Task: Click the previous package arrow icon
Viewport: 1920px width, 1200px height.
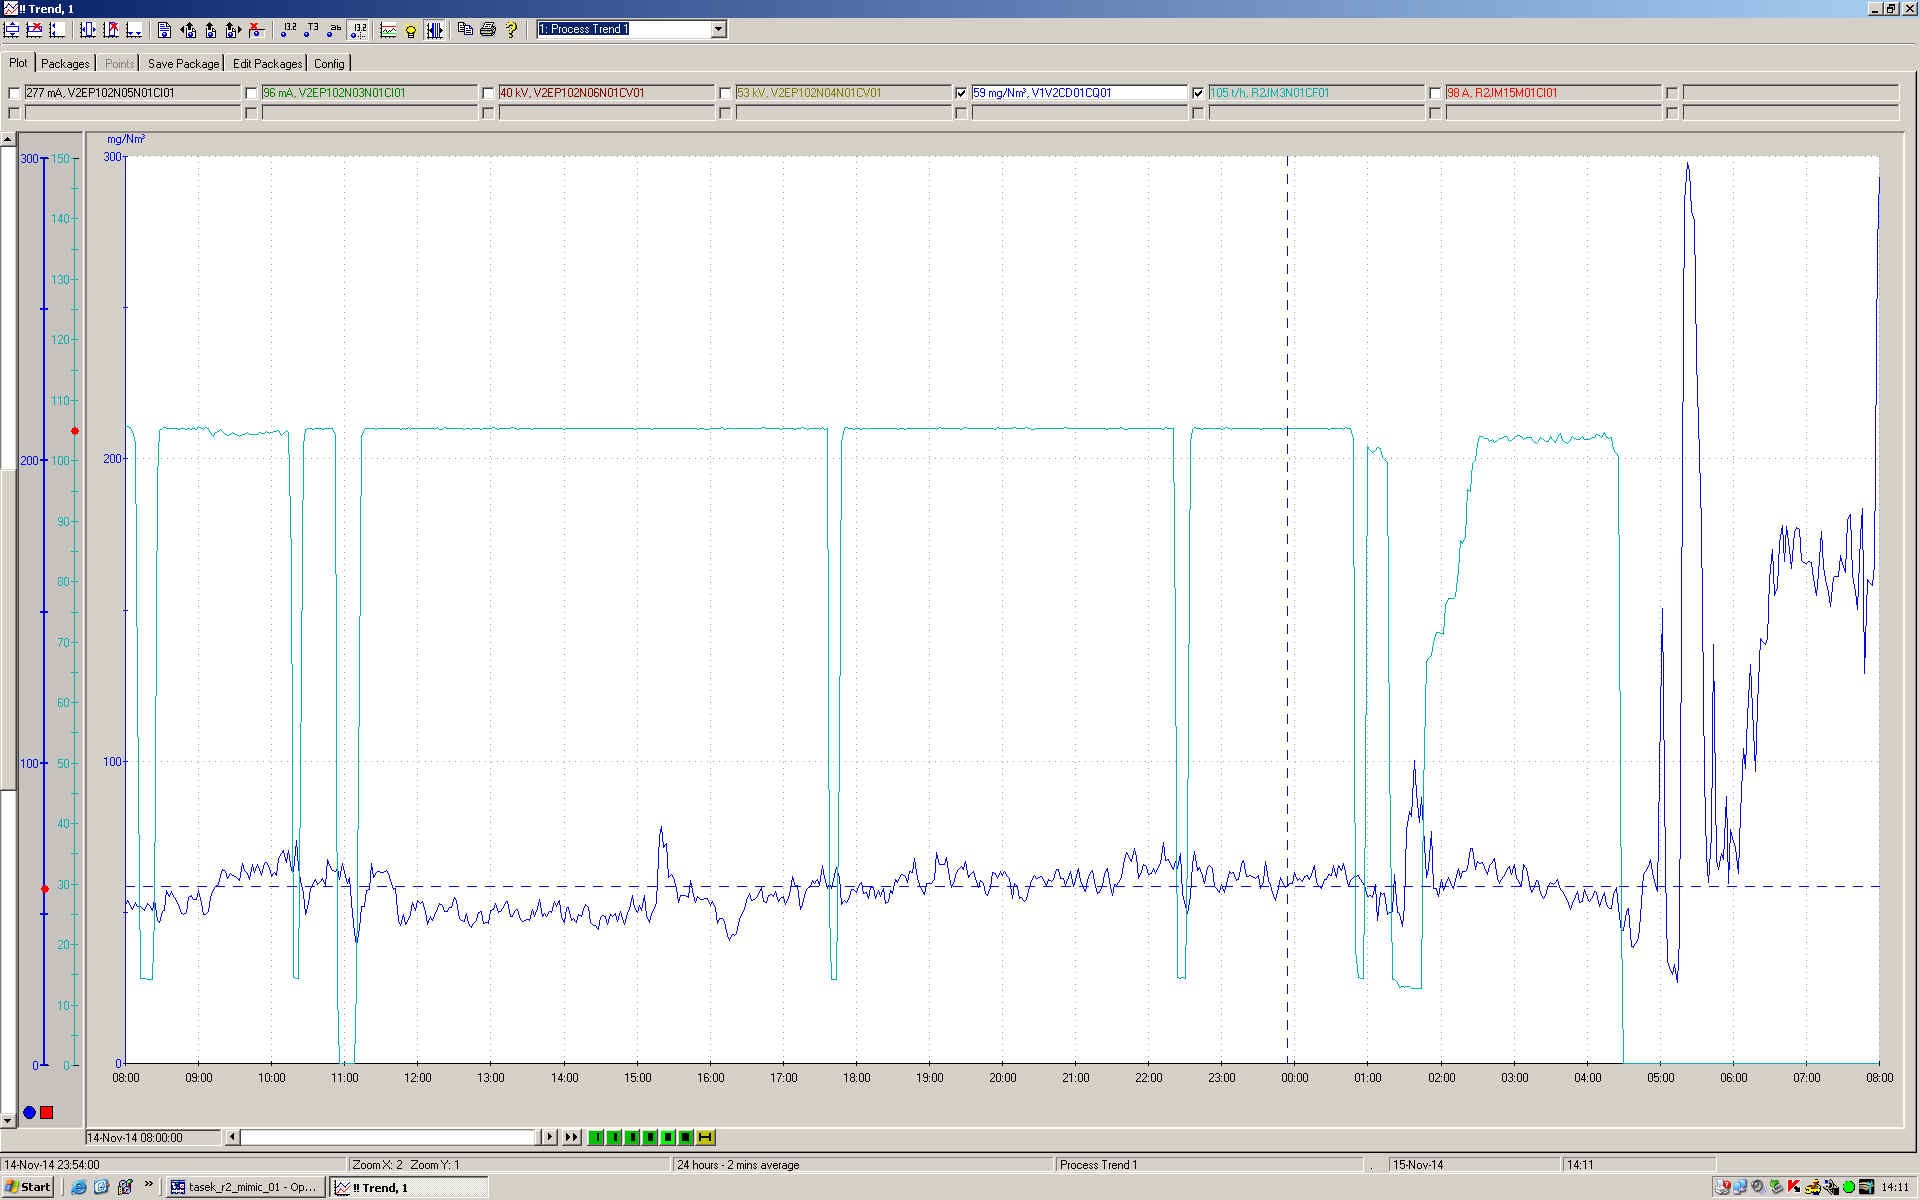Action: [x=188, y=30]
